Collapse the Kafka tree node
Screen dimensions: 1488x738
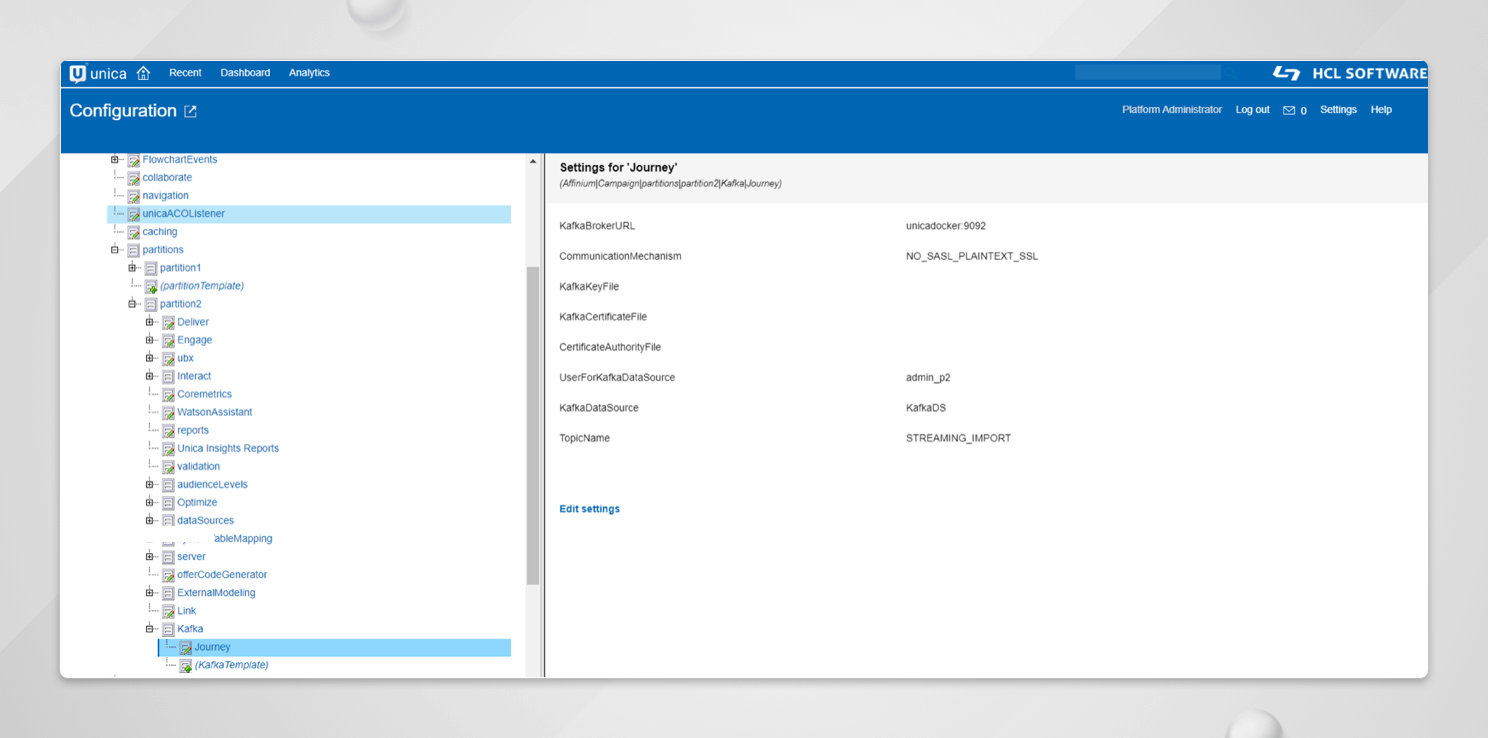pos(150,629)
